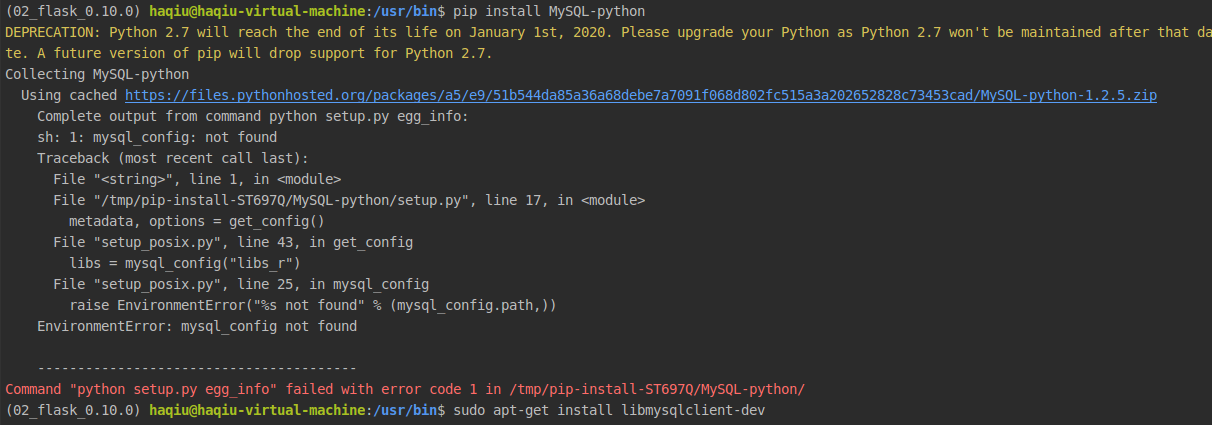Select 'sh: 1: mysql_config: not found' line

click(x=157, y=137)
